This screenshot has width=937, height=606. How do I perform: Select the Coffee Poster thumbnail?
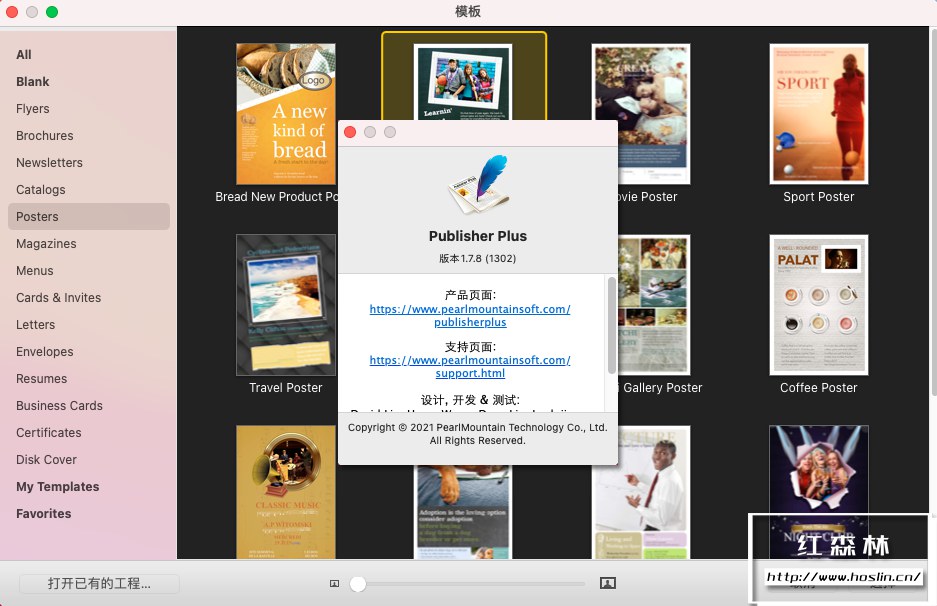point(819,305)
